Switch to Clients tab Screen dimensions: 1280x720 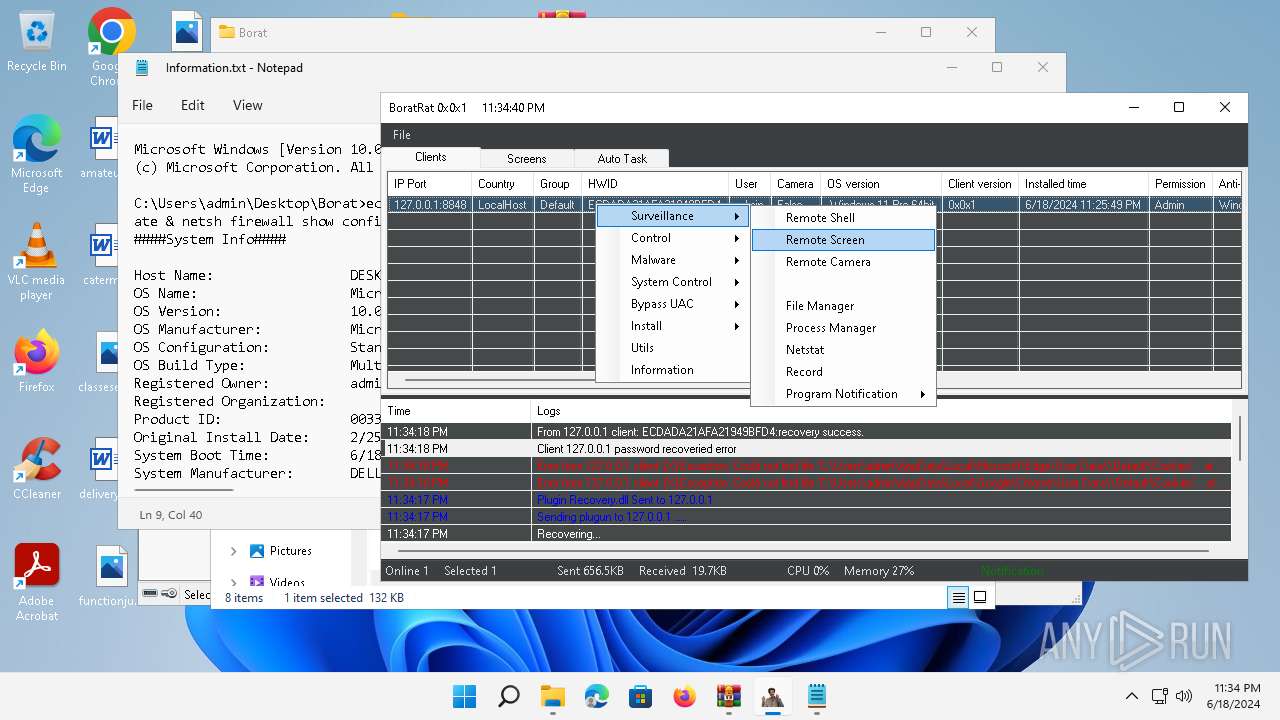431,157
